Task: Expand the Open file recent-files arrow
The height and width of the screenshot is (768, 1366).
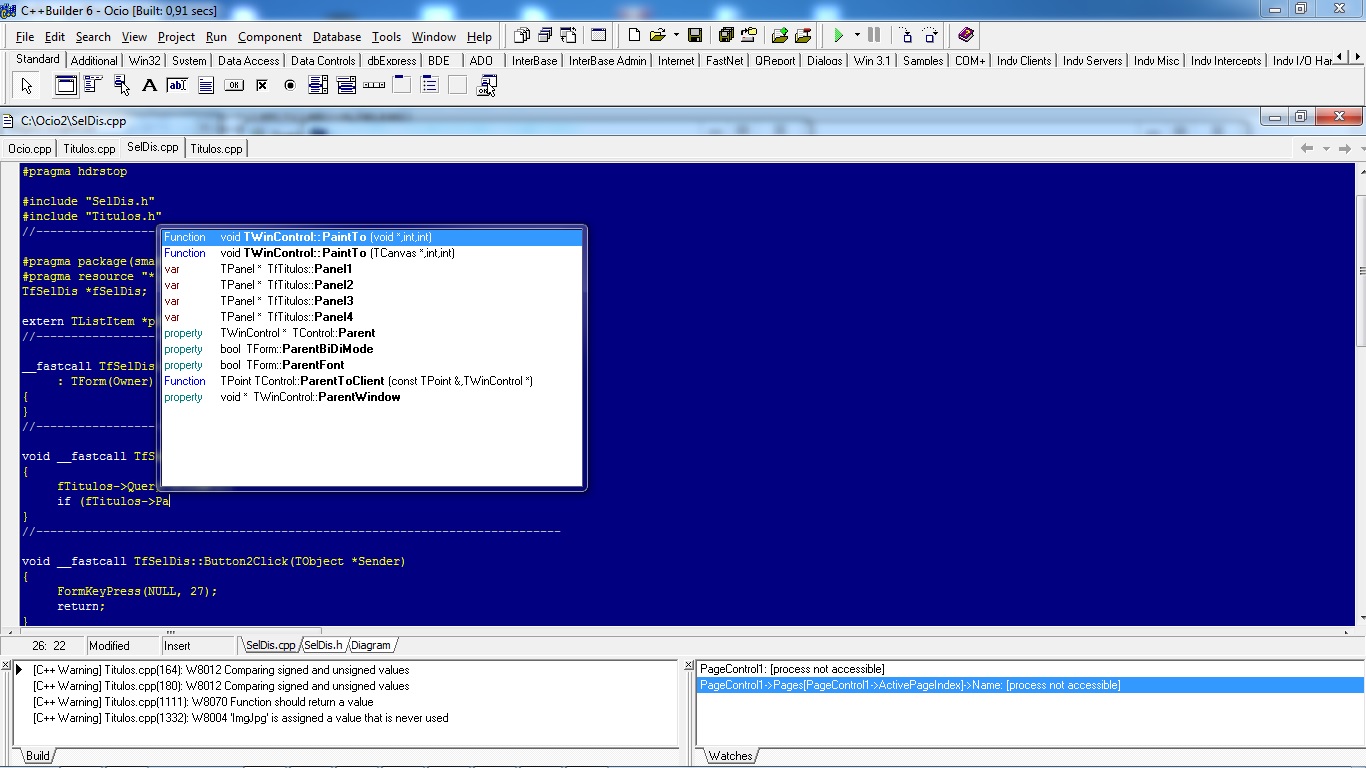Action: tap(676, 36)
